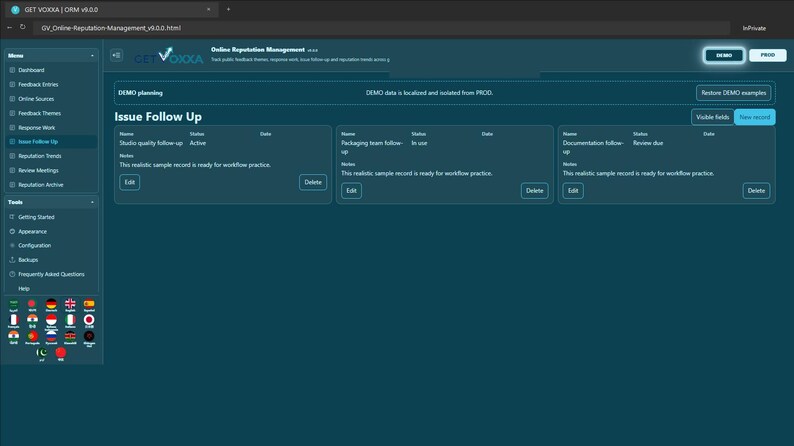Click the InPrivate indicator
Viewport: 794px width, 446px height.
[x=754, y=28]
